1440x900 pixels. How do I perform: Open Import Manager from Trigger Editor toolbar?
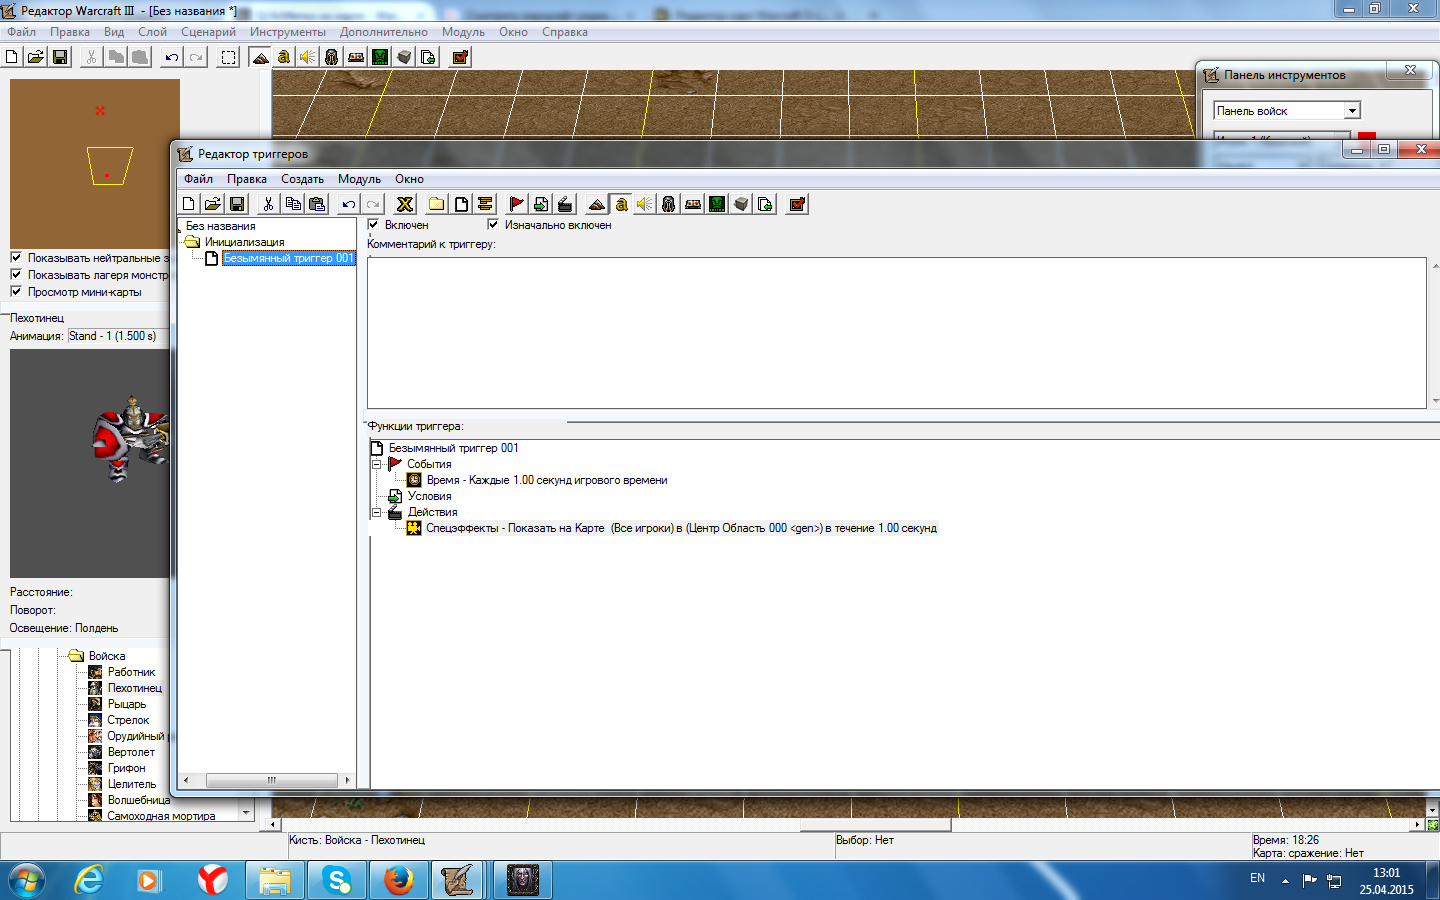tap(765, 204)
